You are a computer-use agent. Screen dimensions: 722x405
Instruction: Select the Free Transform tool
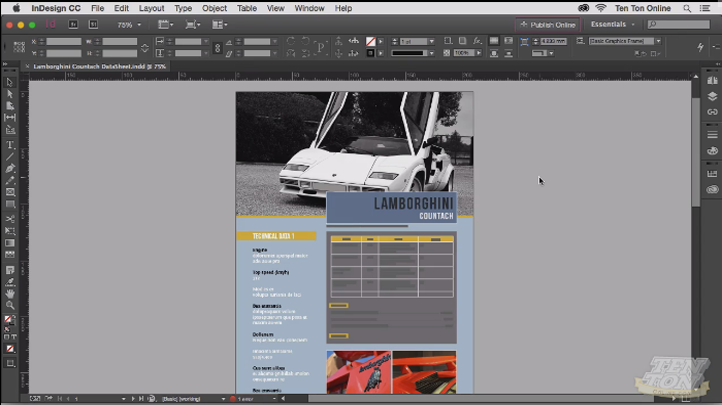pyautogui.click(x=10, y=231)
